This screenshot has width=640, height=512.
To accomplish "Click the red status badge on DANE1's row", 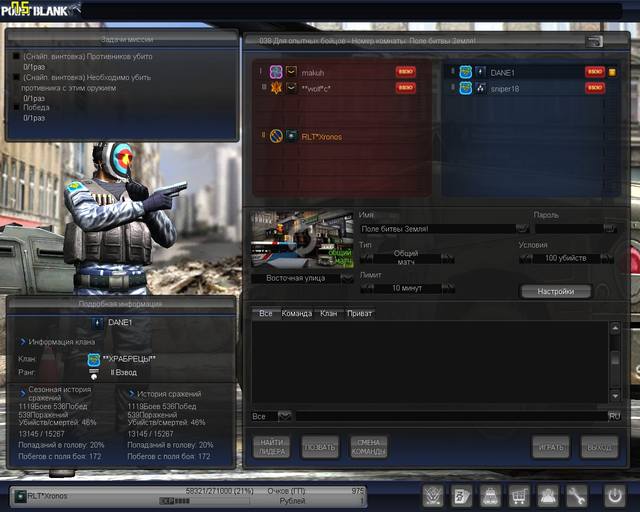I will 595,72.
